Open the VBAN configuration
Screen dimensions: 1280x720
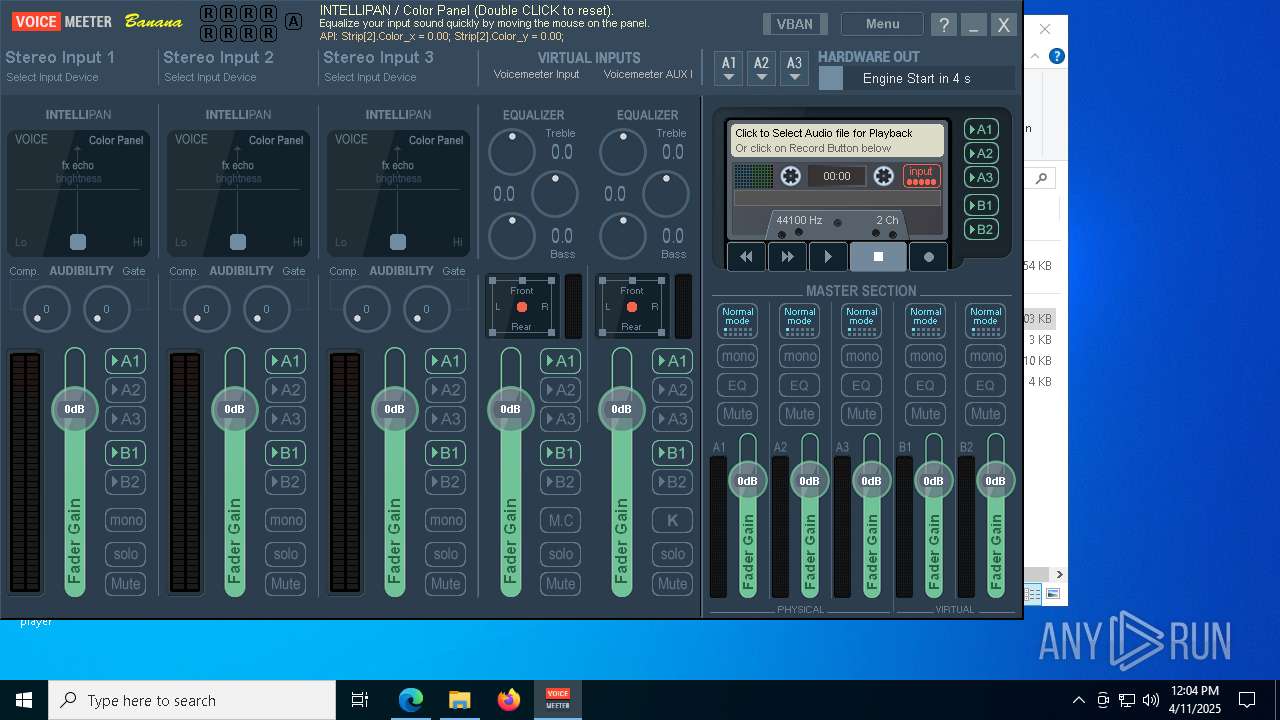tap(795, 24)
